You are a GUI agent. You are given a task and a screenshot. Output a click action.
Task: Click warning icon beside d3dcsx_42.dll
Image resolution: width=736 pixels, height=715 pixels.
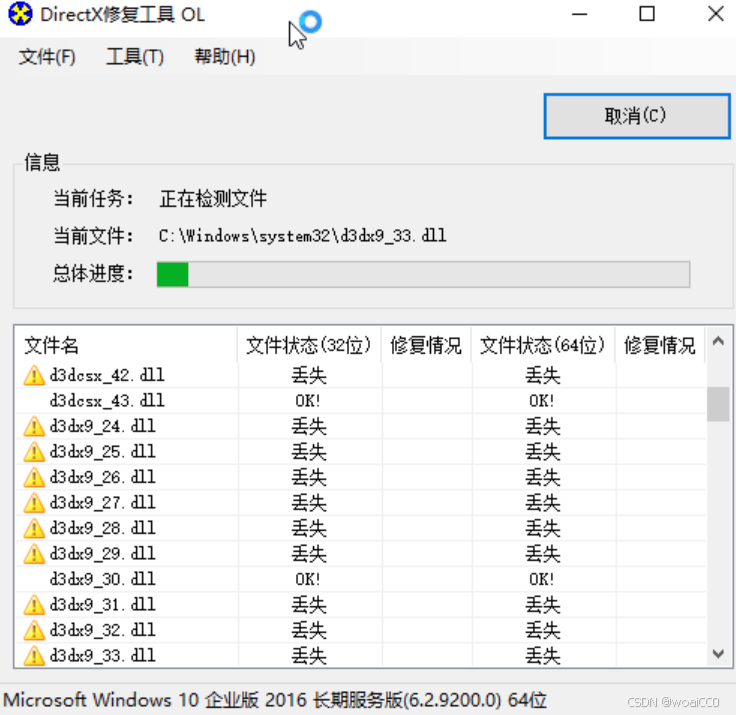tap(34, 375)
